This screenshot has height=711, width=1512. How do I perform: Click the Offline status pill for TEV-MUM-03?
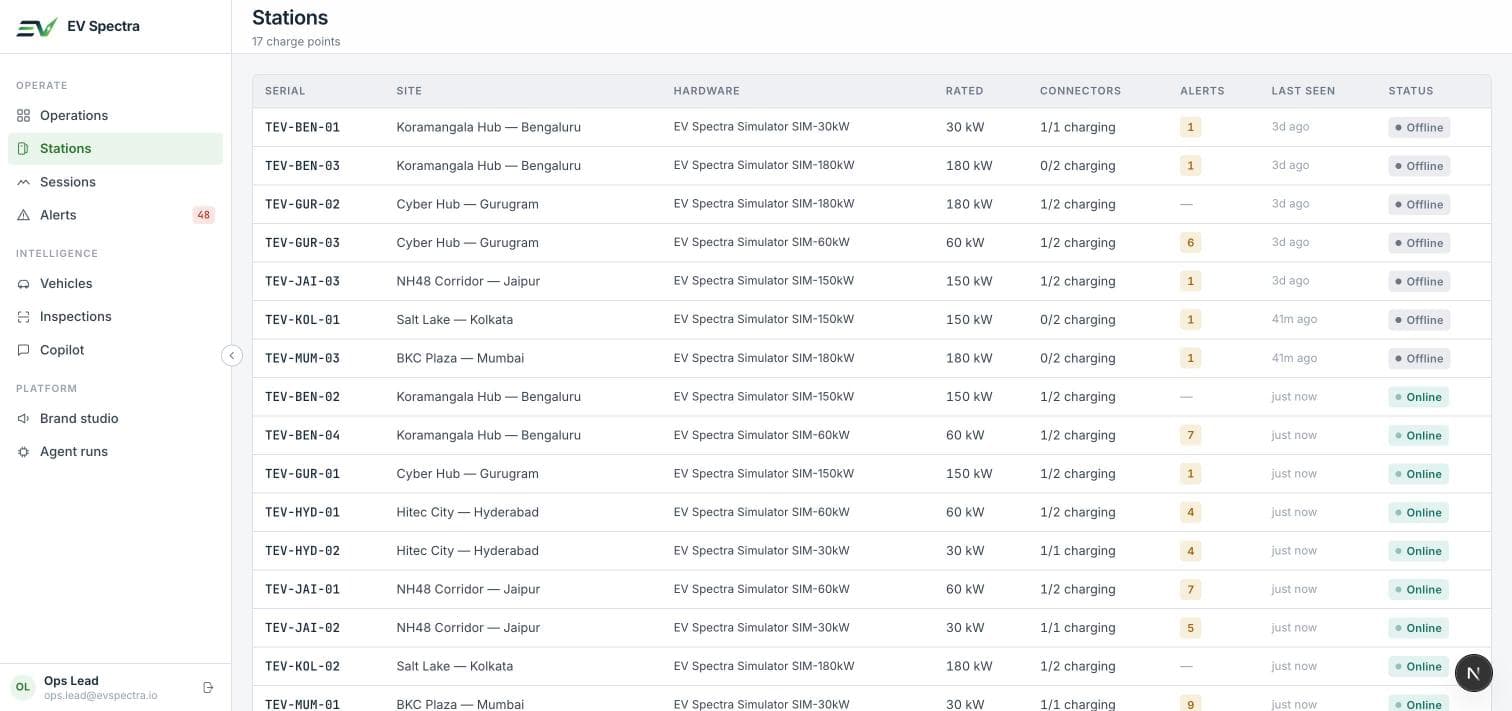(x=1419, y=358)
